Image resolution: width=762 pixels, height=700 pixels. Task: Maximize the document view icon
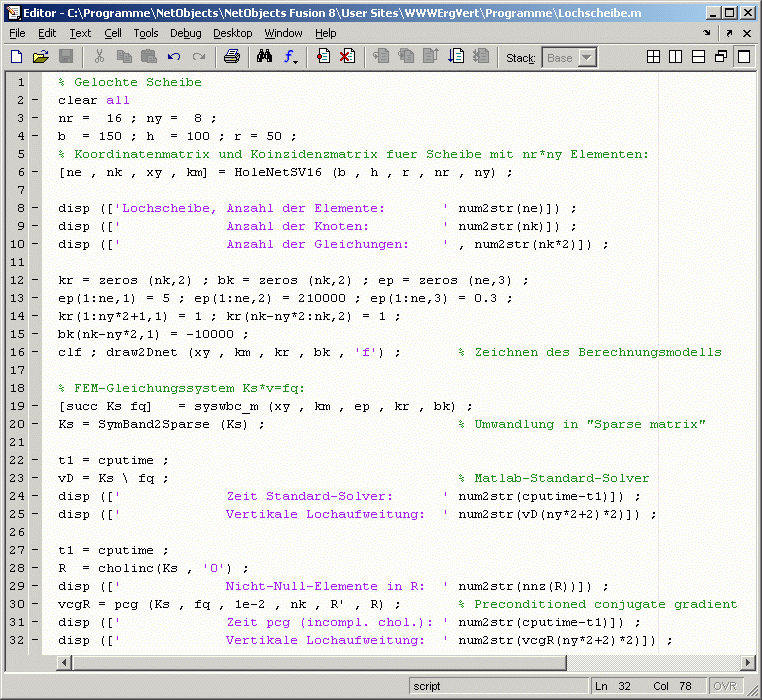tap(744, 57)
